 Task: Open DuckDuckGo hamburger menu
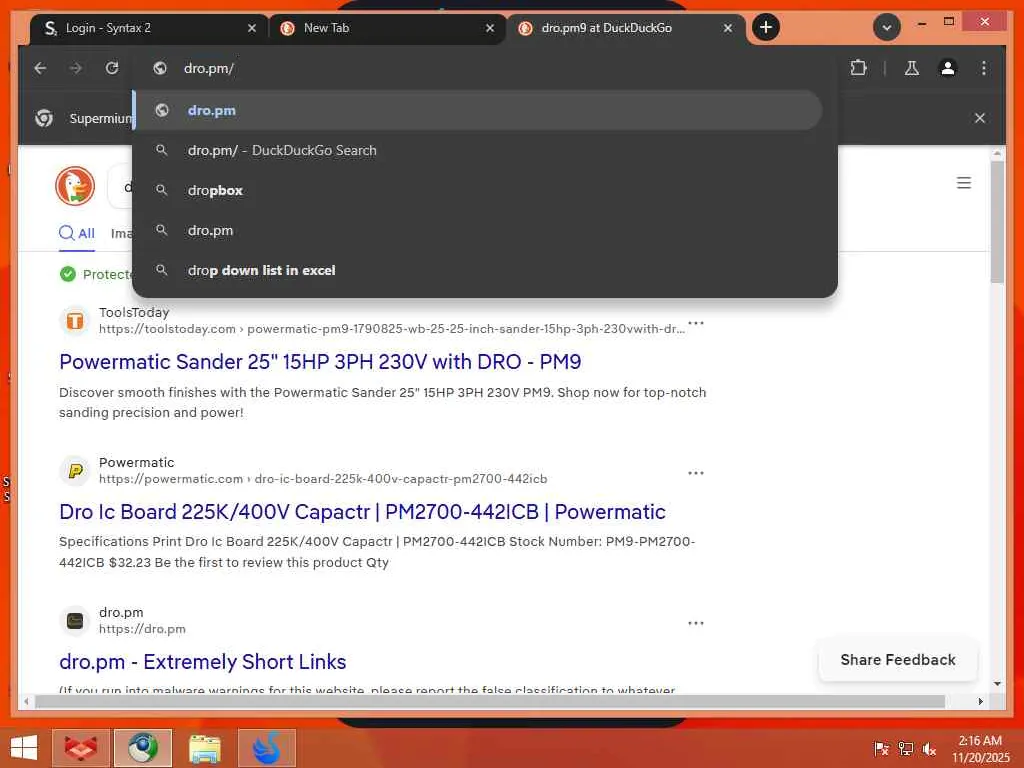pos(964,183)
